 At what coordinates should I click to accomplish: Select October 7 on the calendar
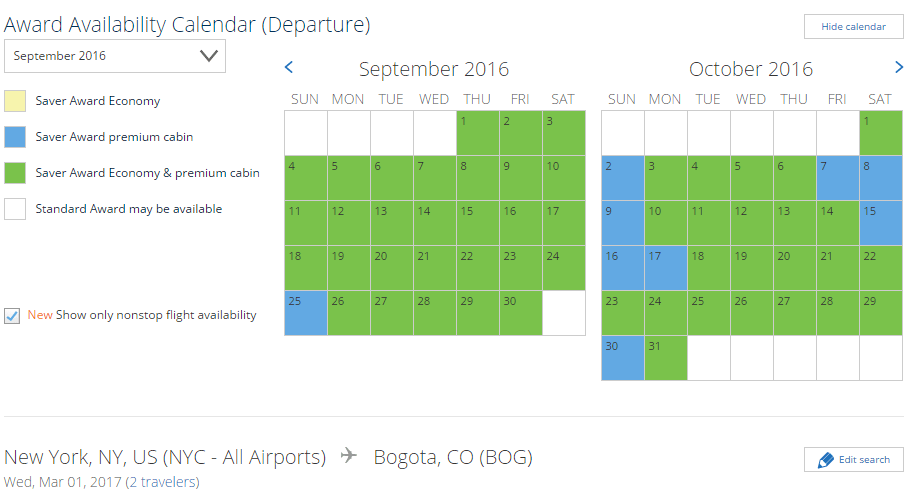pyautogui.click(x=838, y=178)
